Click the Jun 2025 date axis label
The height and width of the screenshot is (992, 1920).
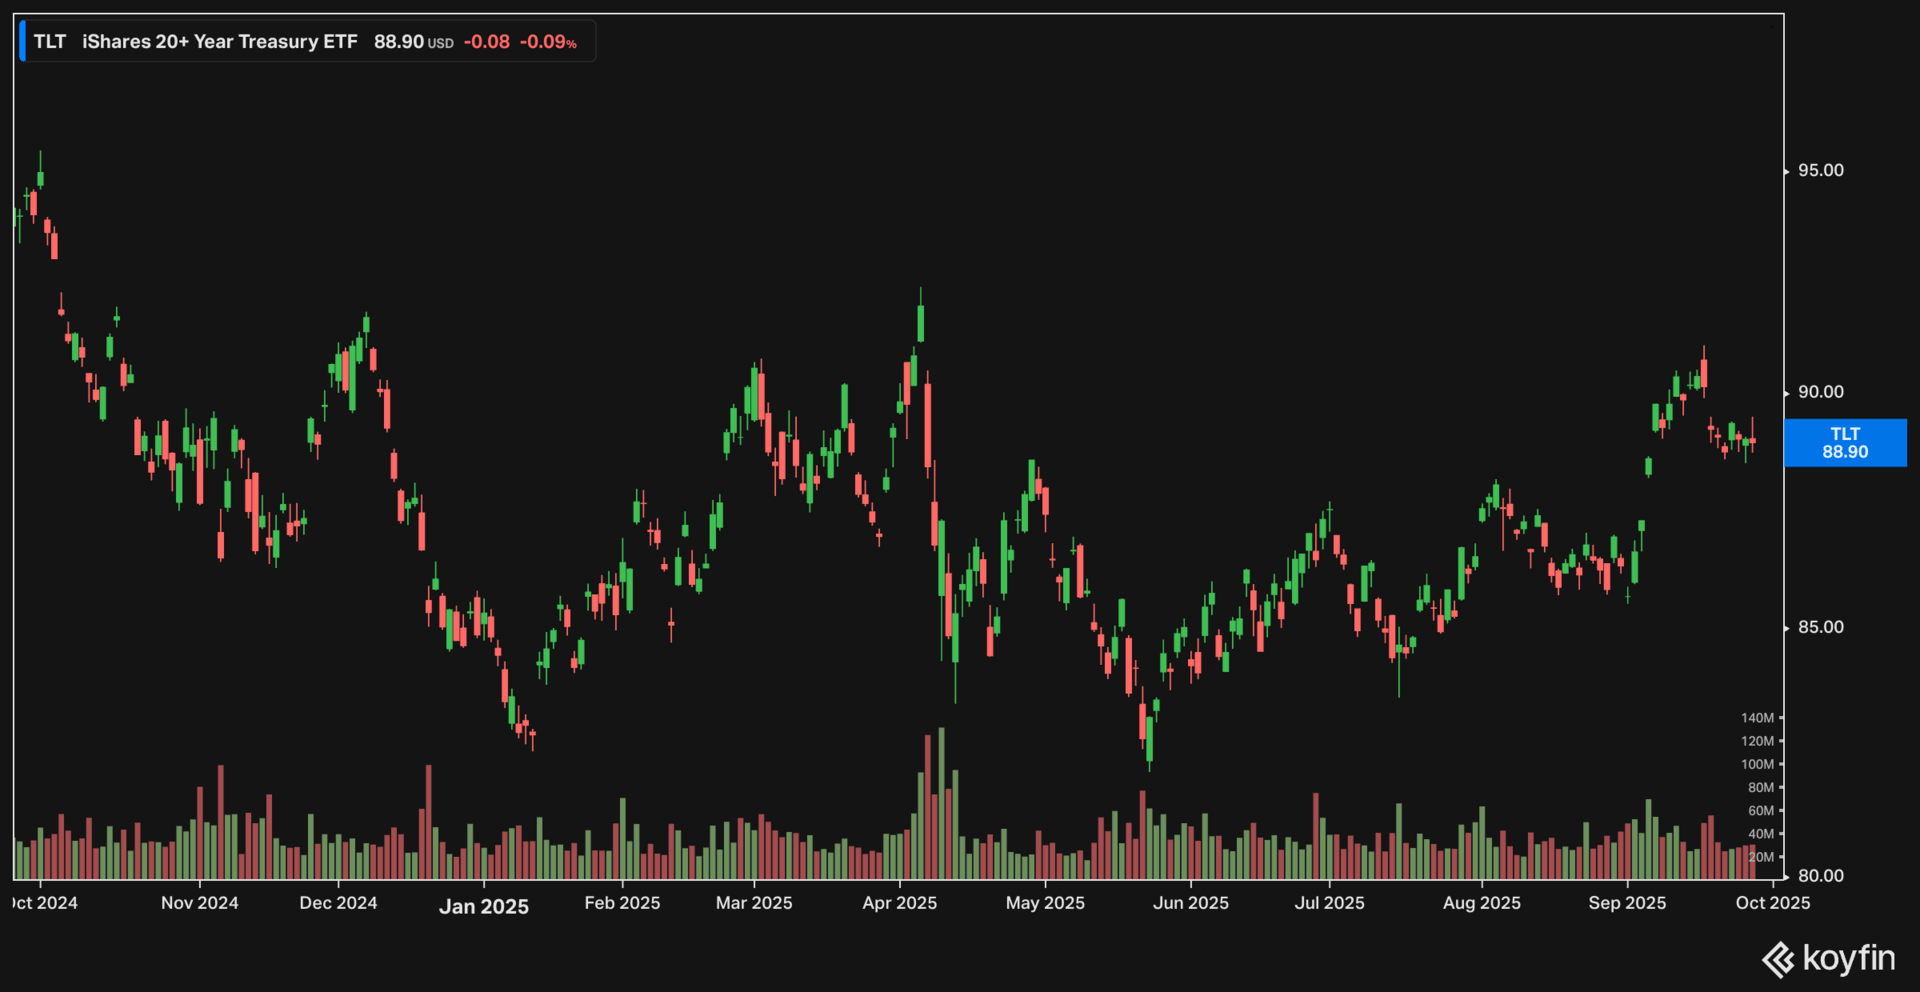(1191, 903)
